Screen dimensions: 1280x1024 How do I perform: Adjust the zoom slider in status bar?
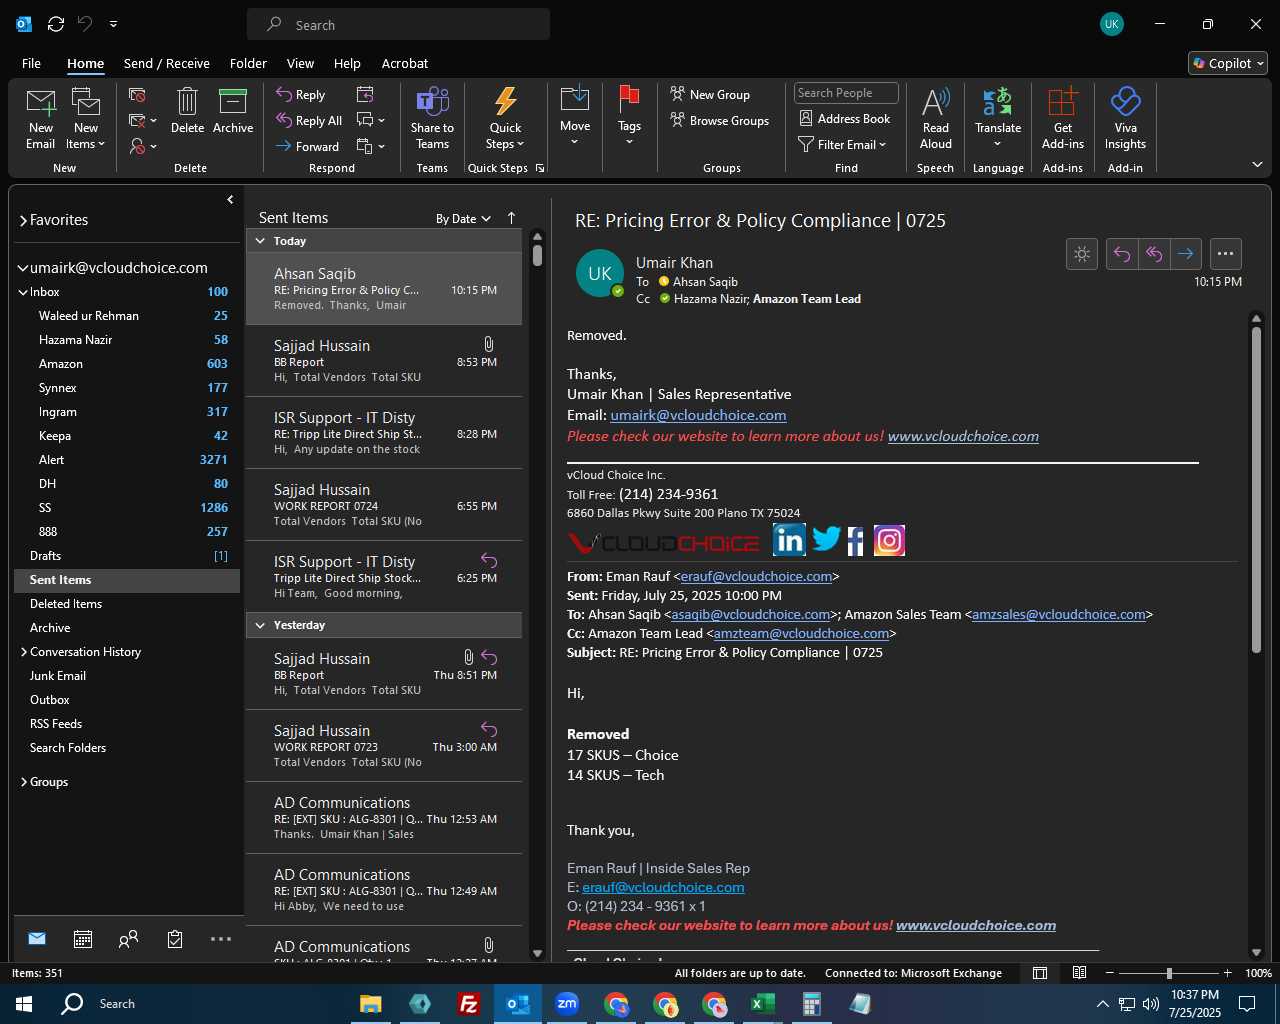pos(1168,973)
